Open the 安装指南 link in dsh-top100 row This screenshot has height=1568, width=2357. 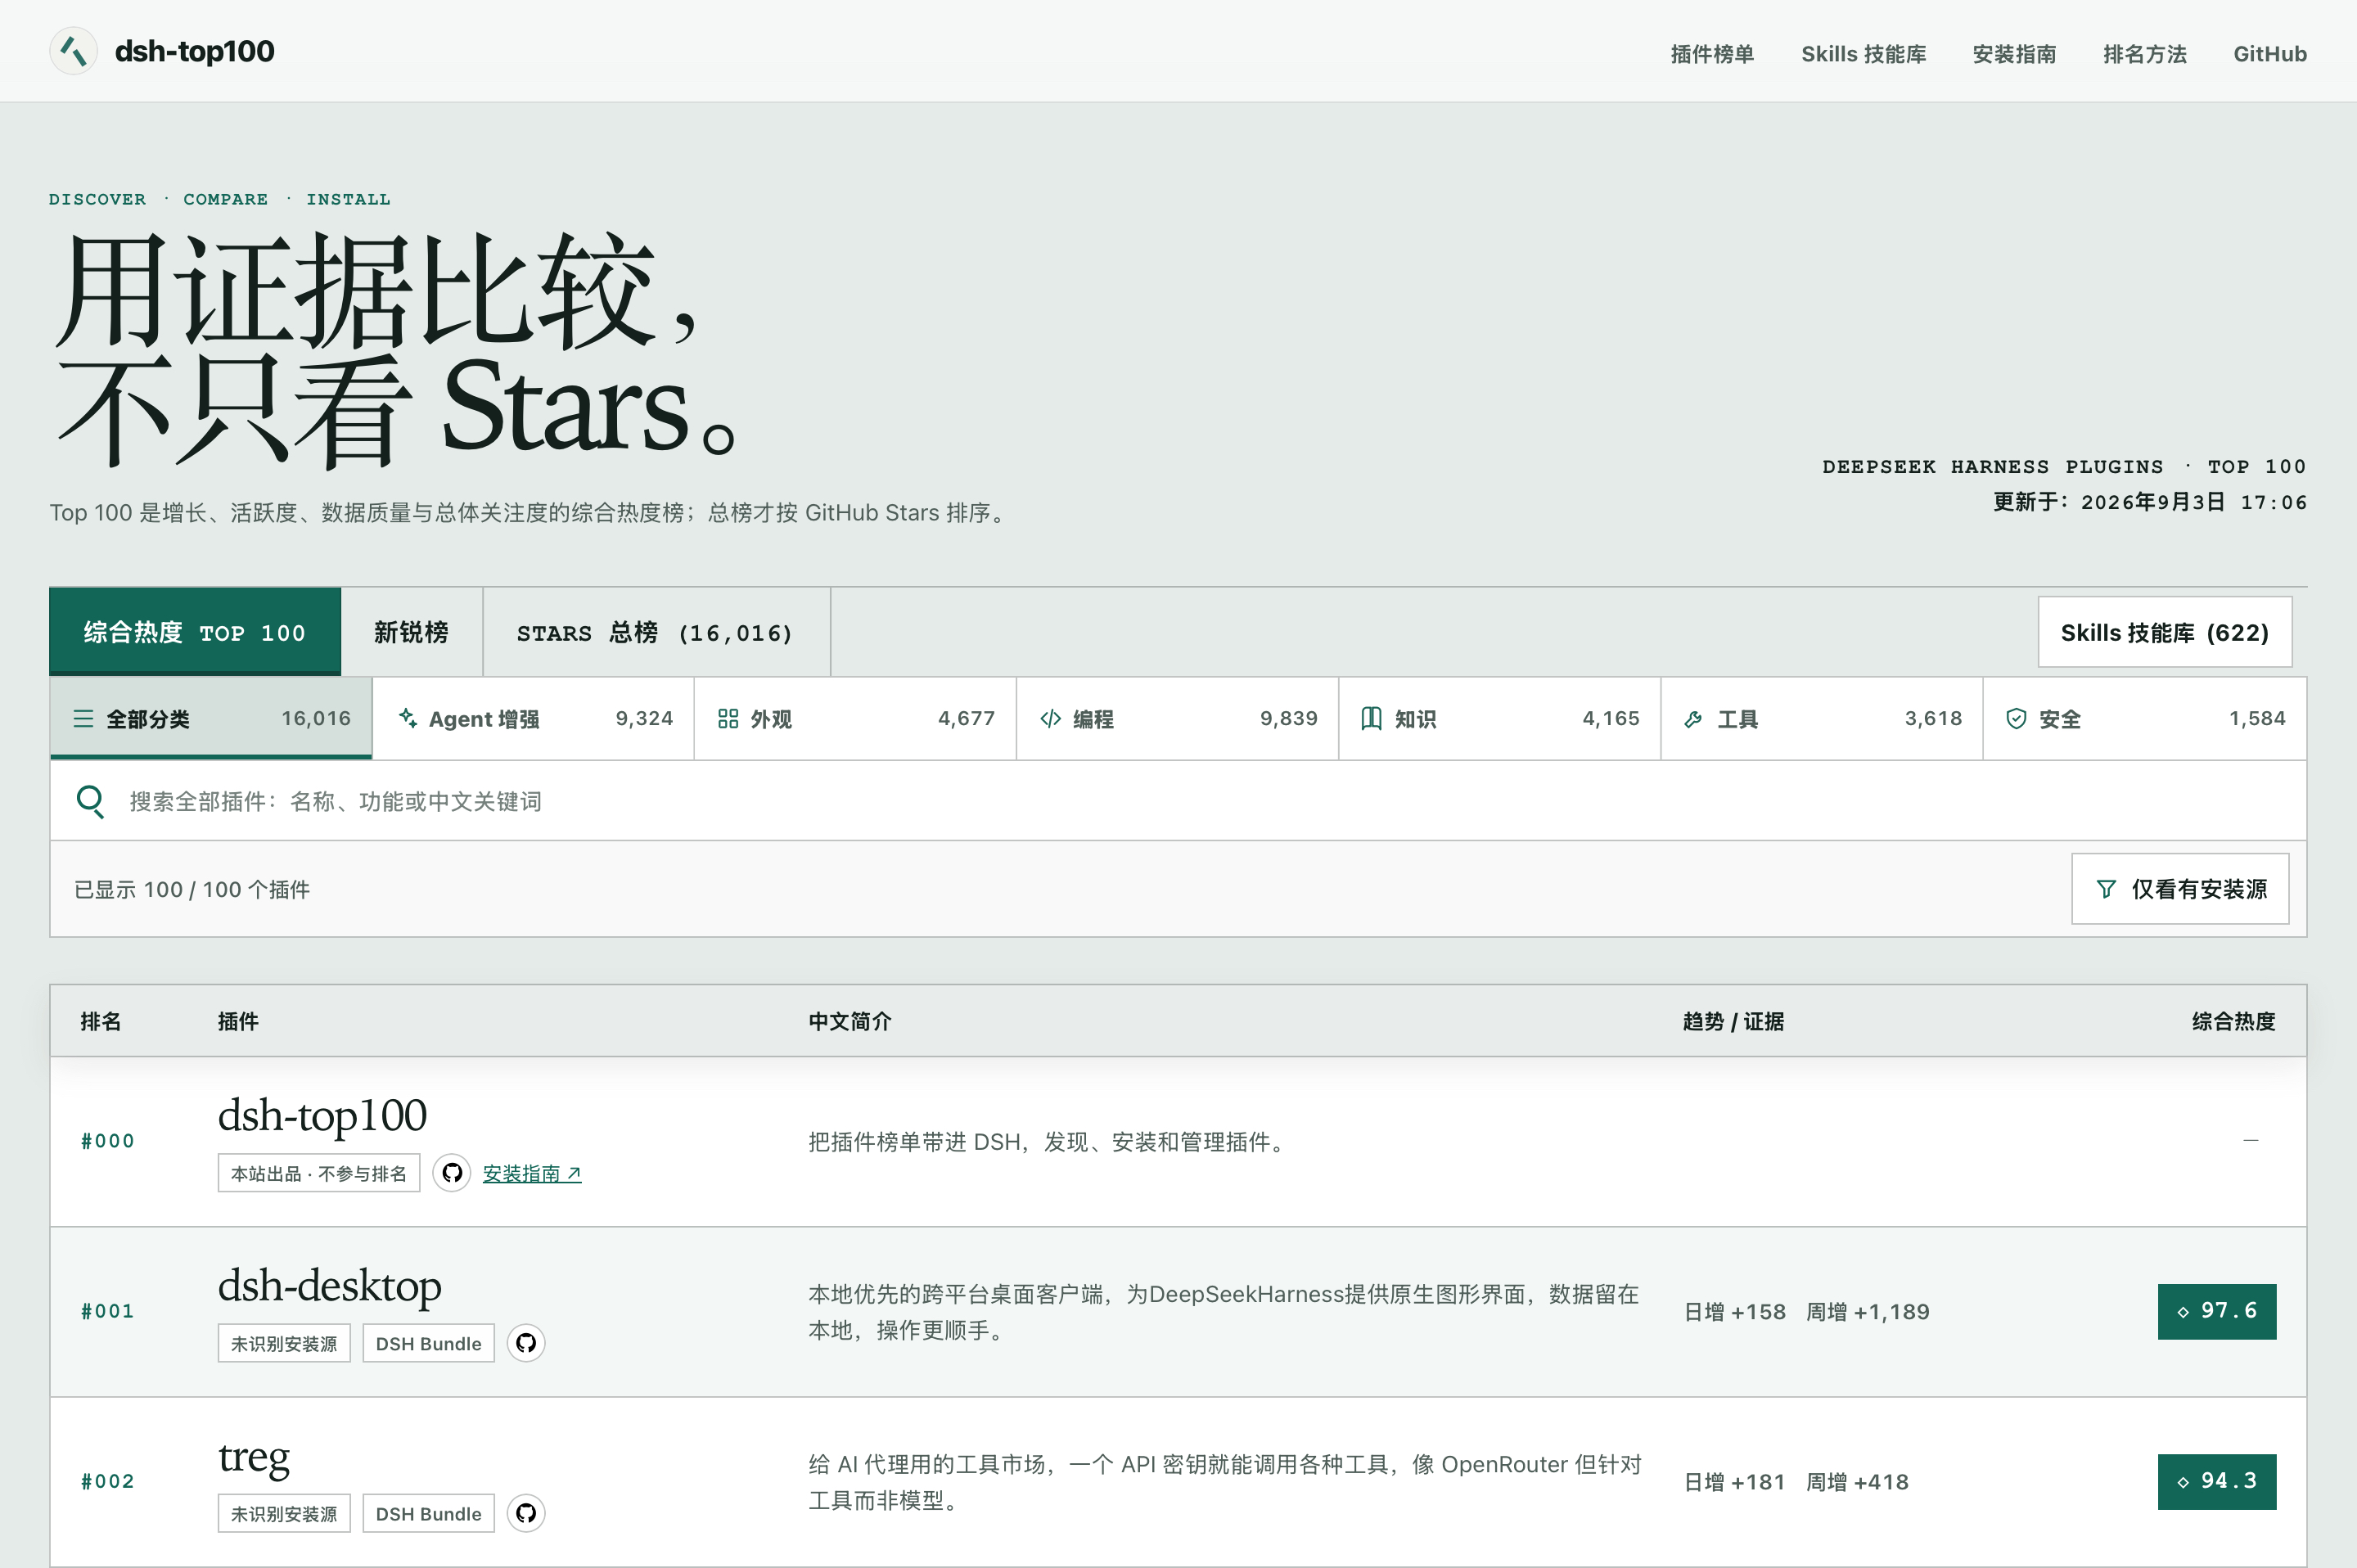pyautogui.click(x=532, y=1174)
